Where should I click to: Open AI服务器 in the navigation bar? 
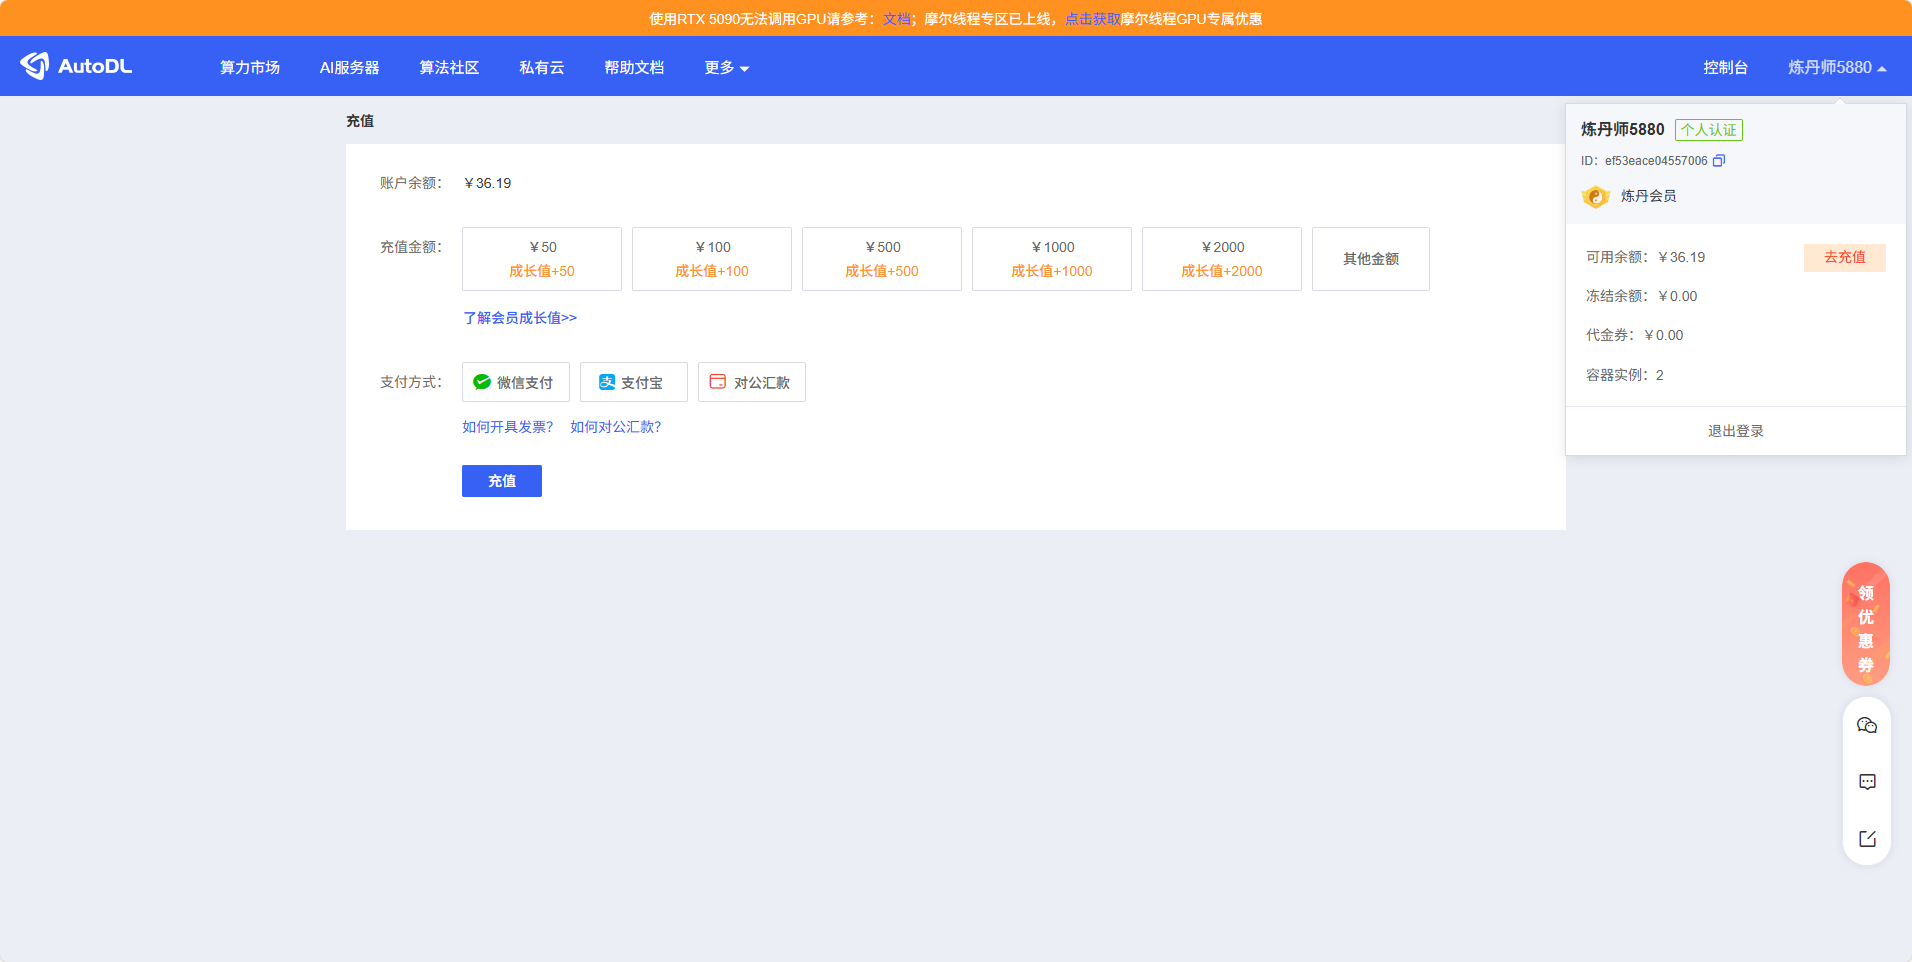coord(349,67)
